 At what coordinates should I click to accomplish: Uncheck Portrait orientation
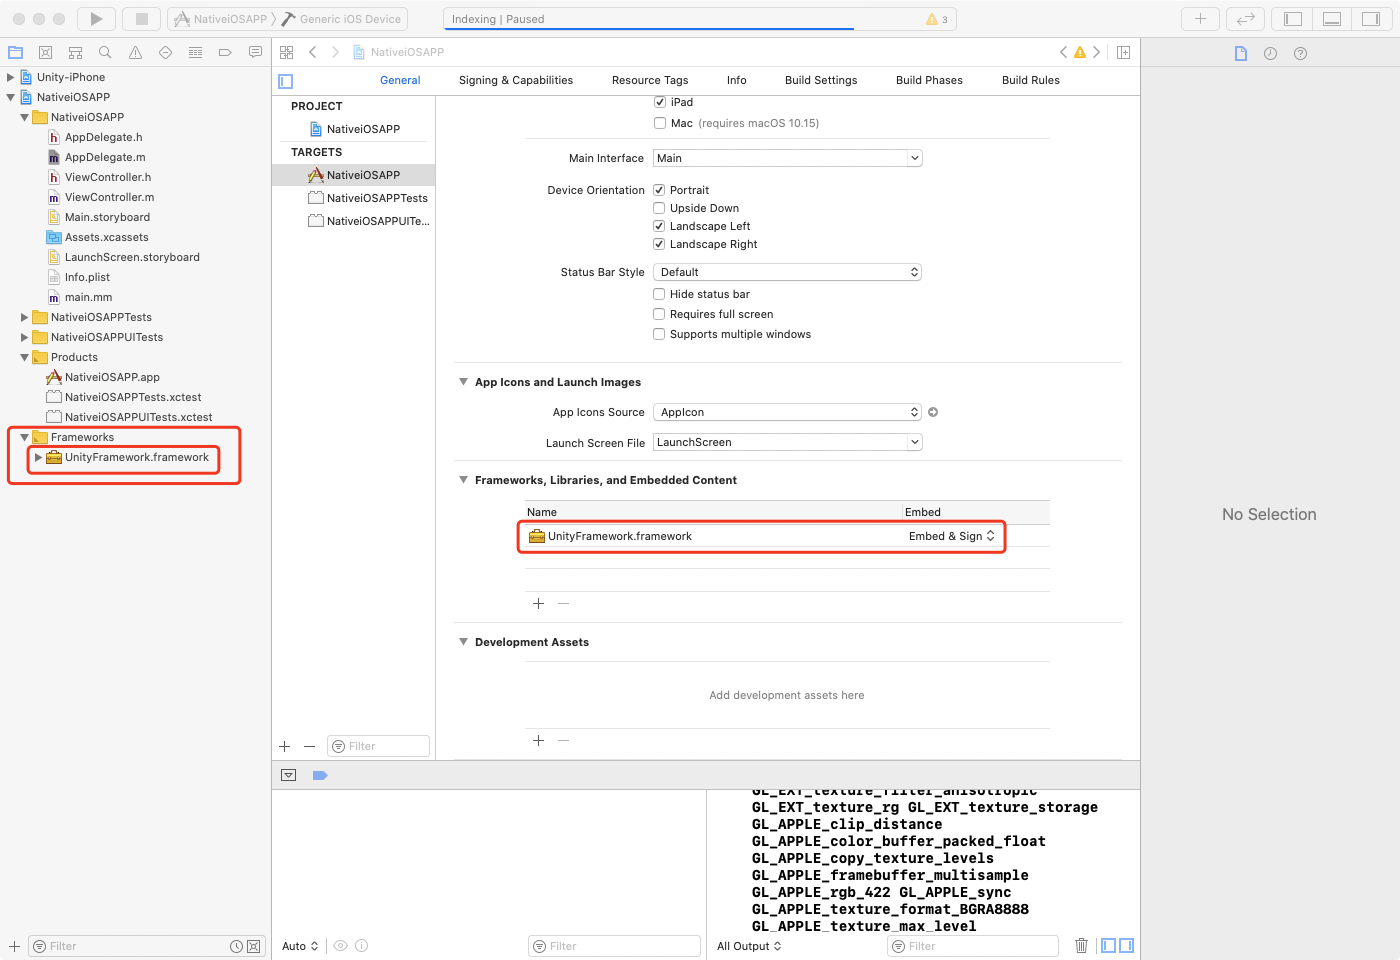[659, 190]
